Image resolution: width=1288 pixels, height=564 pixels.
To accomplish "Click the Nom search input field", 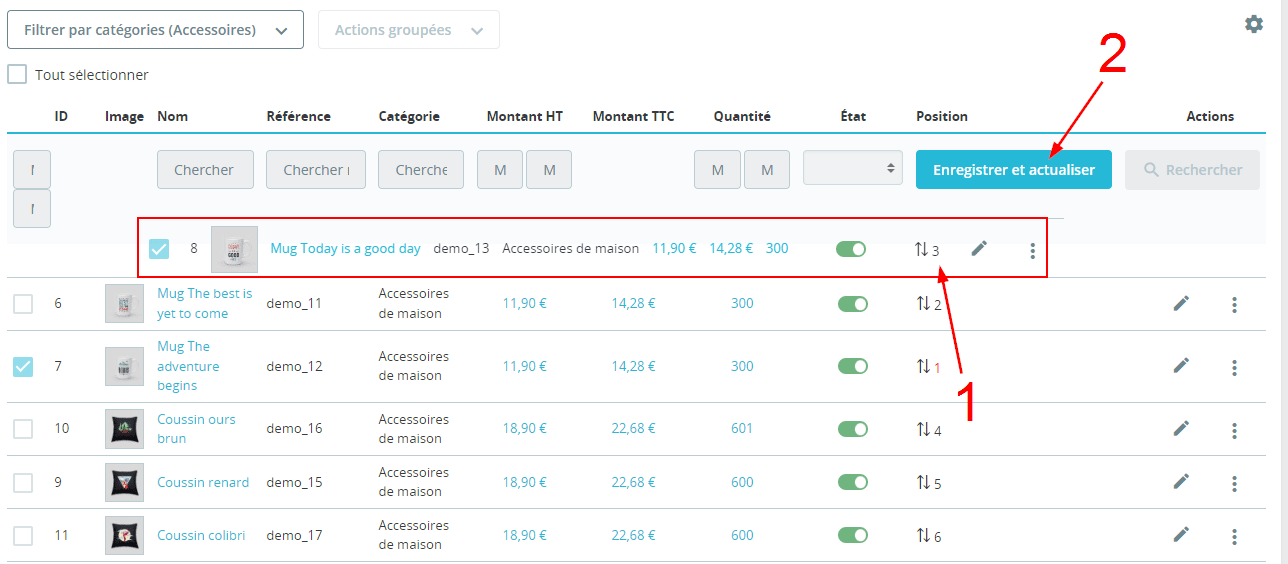I will [x=205, y=170].
